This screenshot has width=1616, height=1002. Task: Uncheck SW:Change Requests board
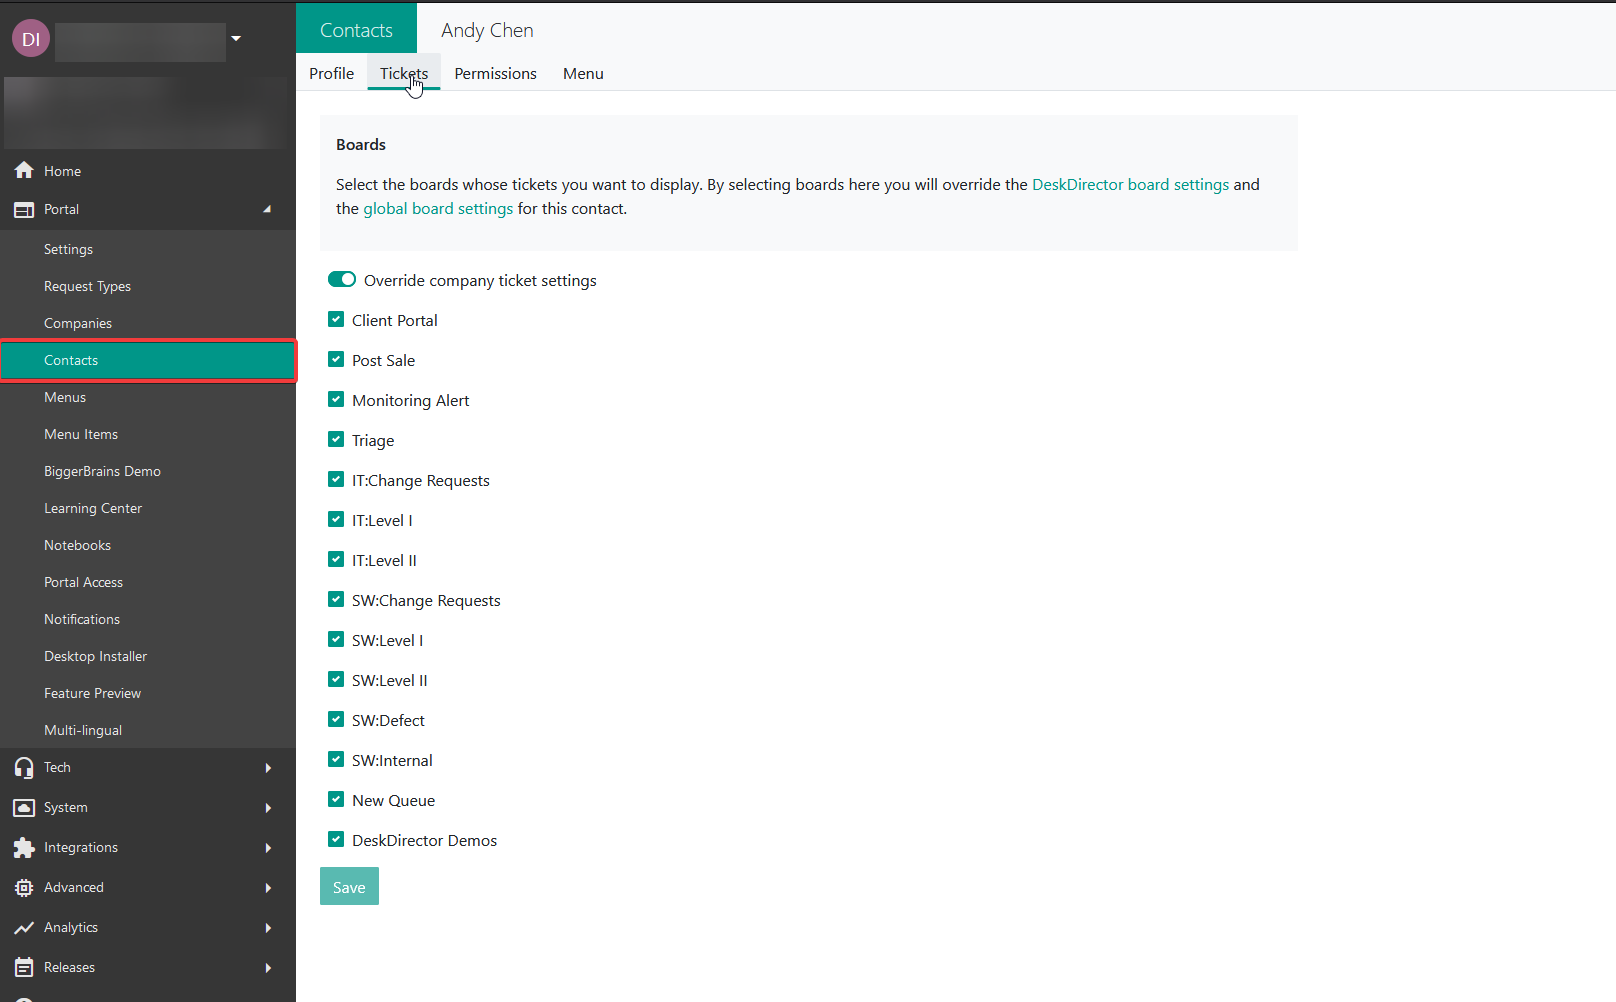pyautogui.click(x=336, y=600)
